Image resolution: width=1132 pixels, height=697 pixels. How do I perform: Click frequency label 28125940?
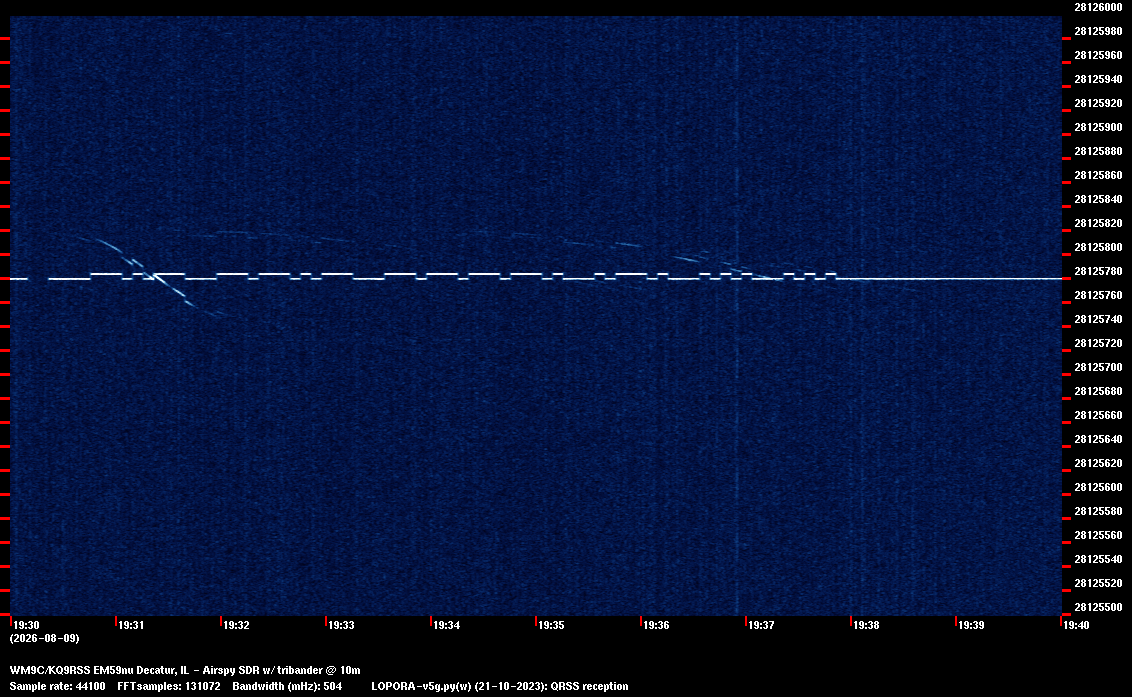tap(1098, 79)
